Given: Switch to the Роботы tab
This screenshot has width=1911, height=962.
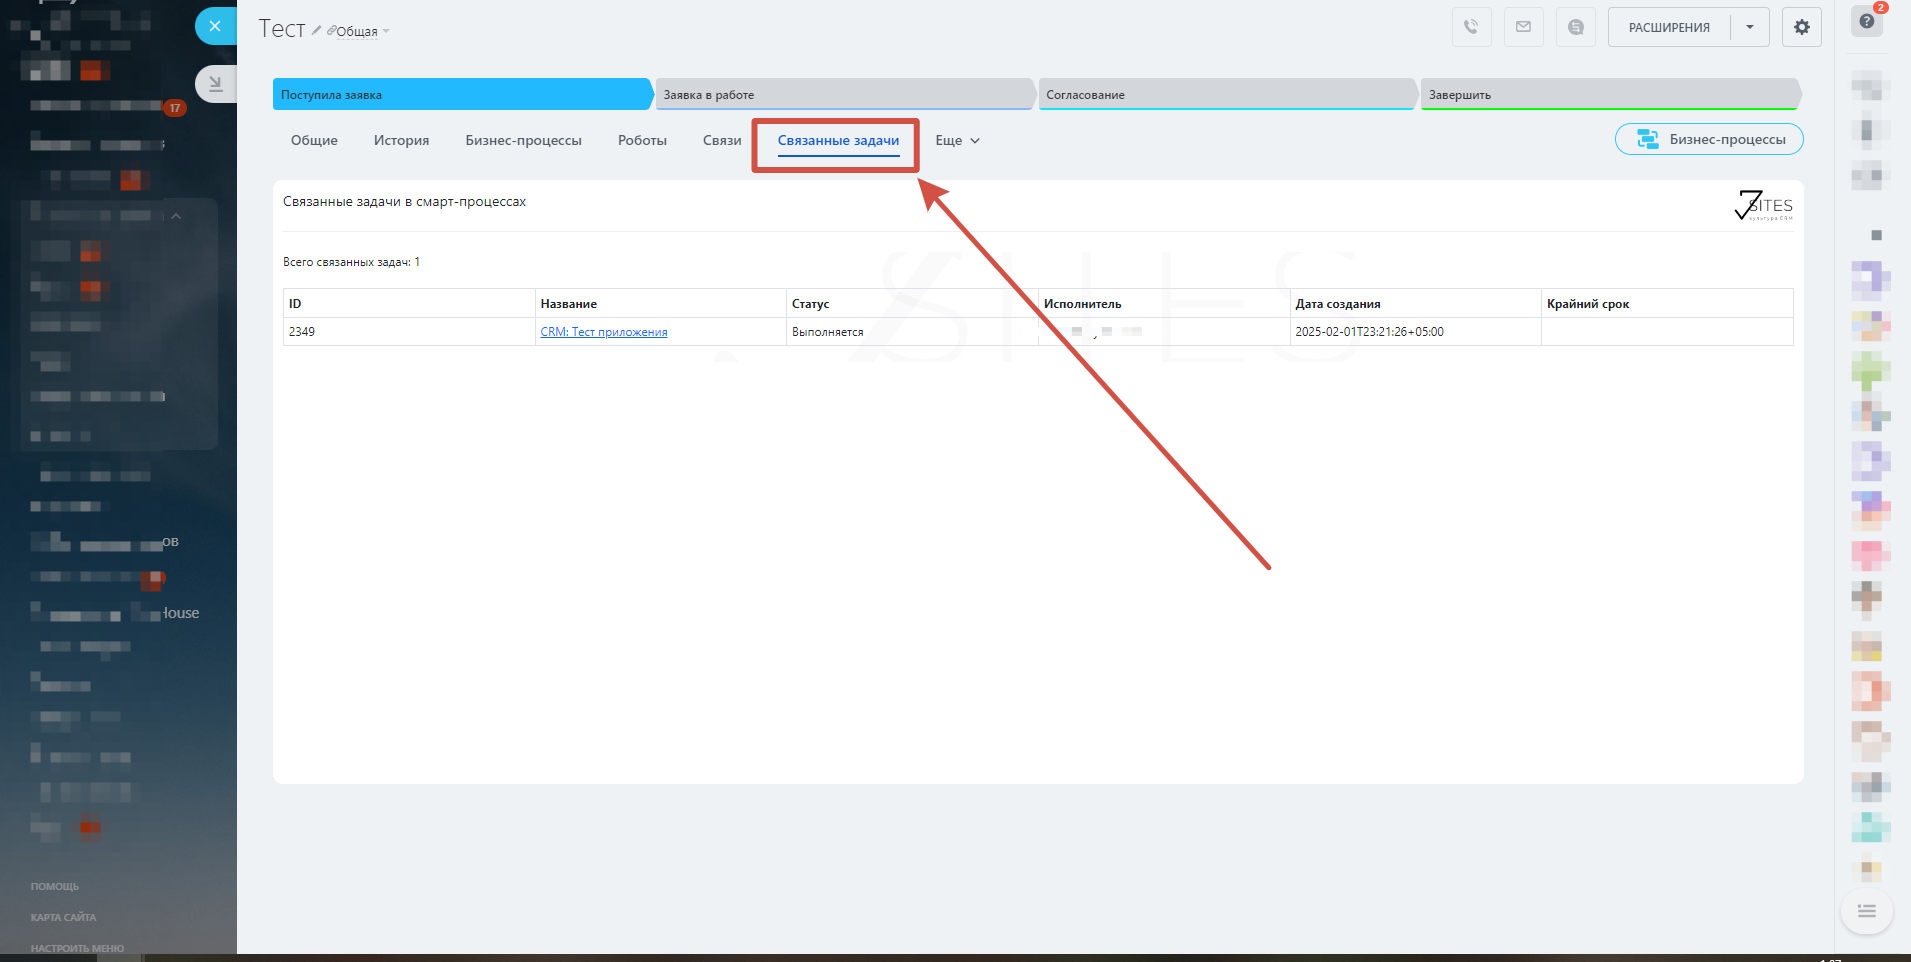Looking at the screenshot, I should pos(642,141).
